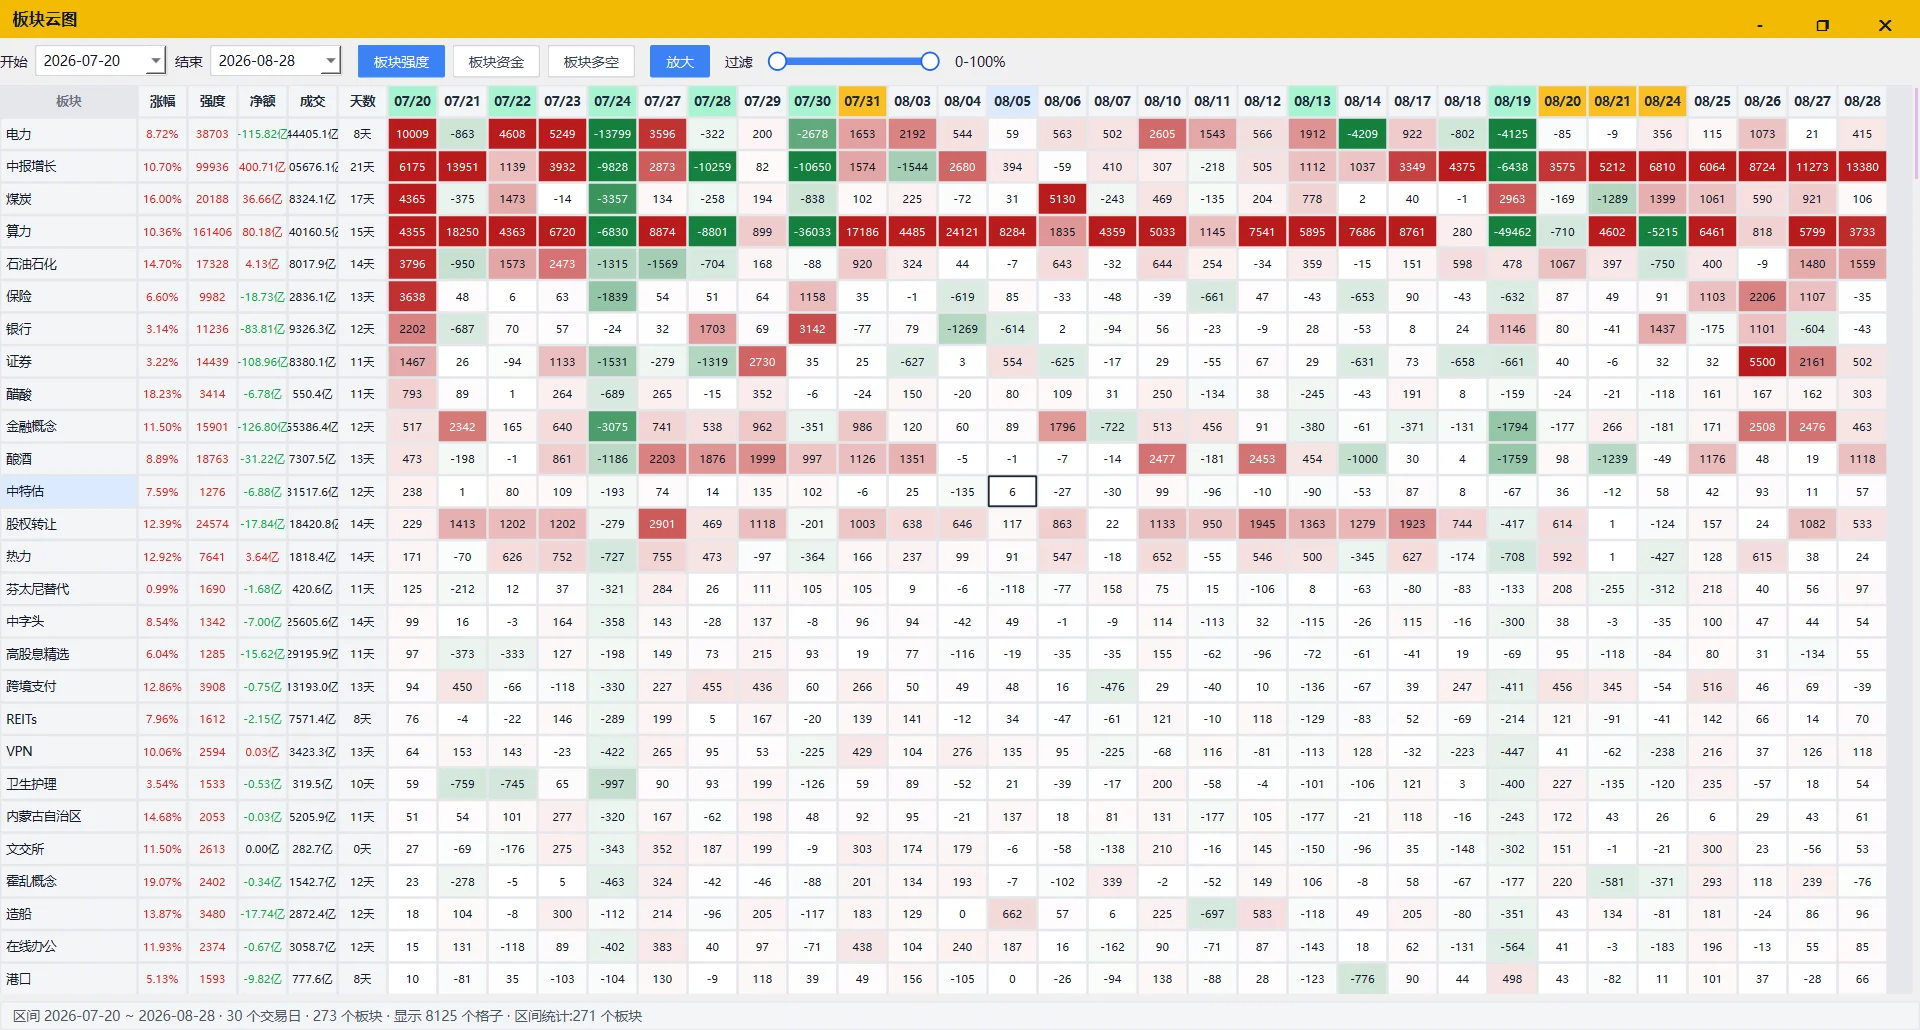
Task: Select the 中报增长 sector row
Action: tap(69, 167)
